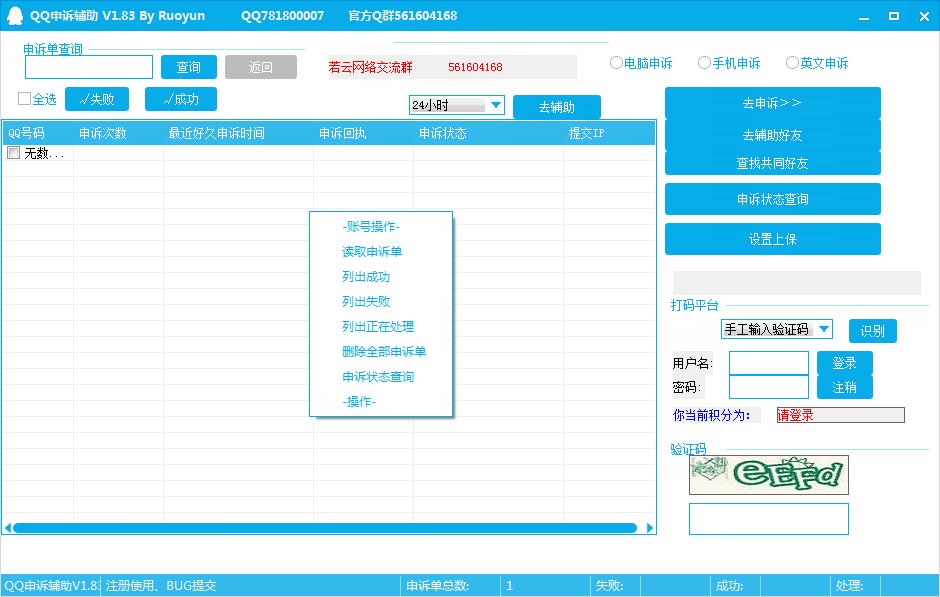Viewport: 940px width, 597px height.
Task: Choose 读取申诉单 in the context menu
Action: (372, 252)
